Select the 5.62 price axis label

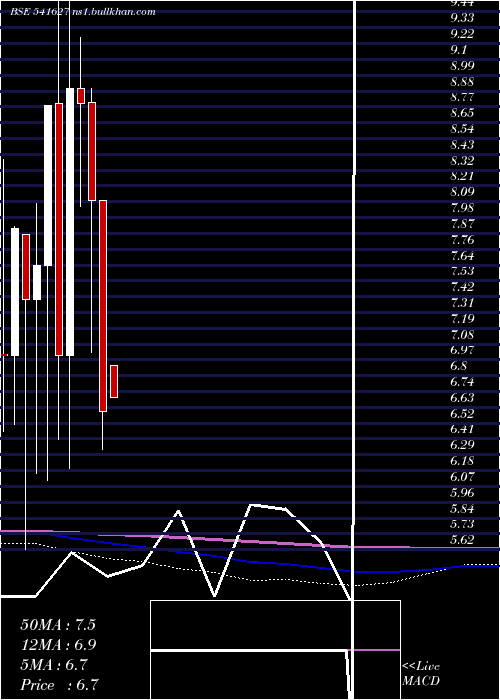click(x=462, y=540)
